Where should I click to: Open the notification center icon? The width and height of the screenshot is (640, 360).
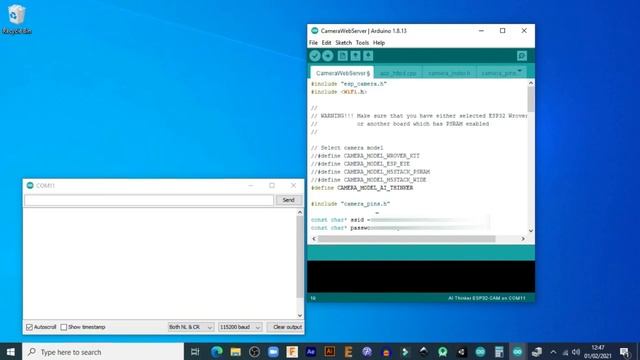pos(624,352)
